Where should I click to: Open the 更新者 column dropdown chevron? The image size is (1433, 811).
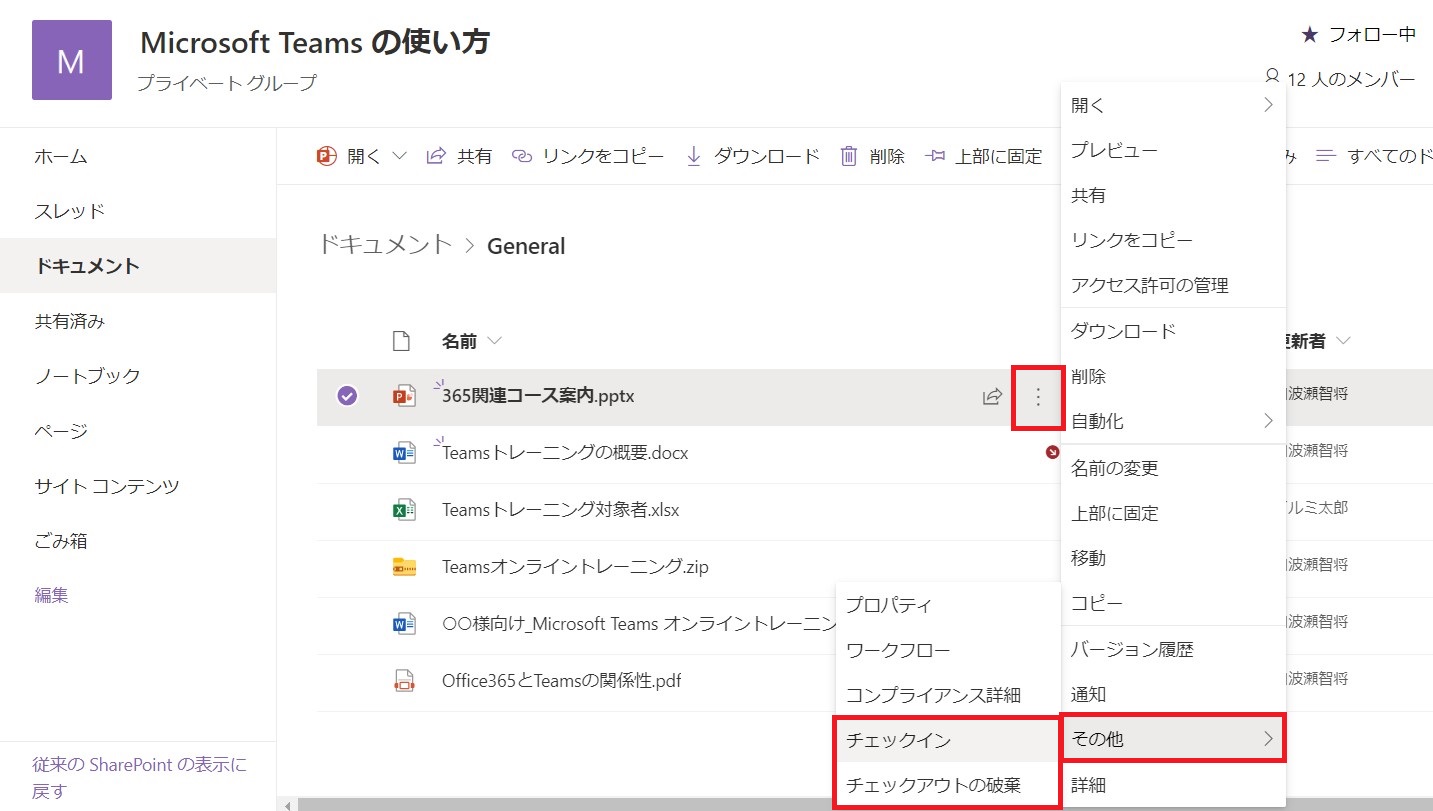[1343, 341]
